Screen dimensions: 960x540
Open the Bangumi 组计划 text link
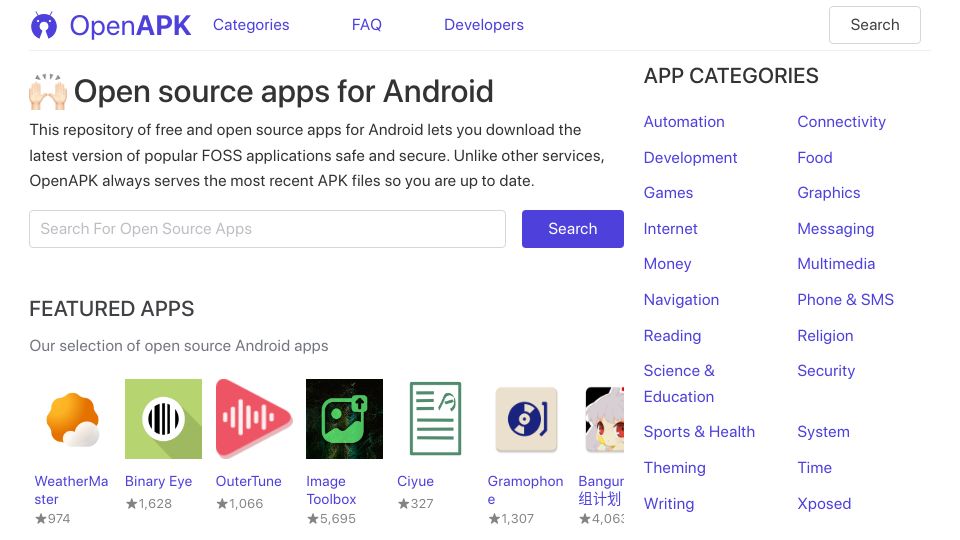pos(601,490)
